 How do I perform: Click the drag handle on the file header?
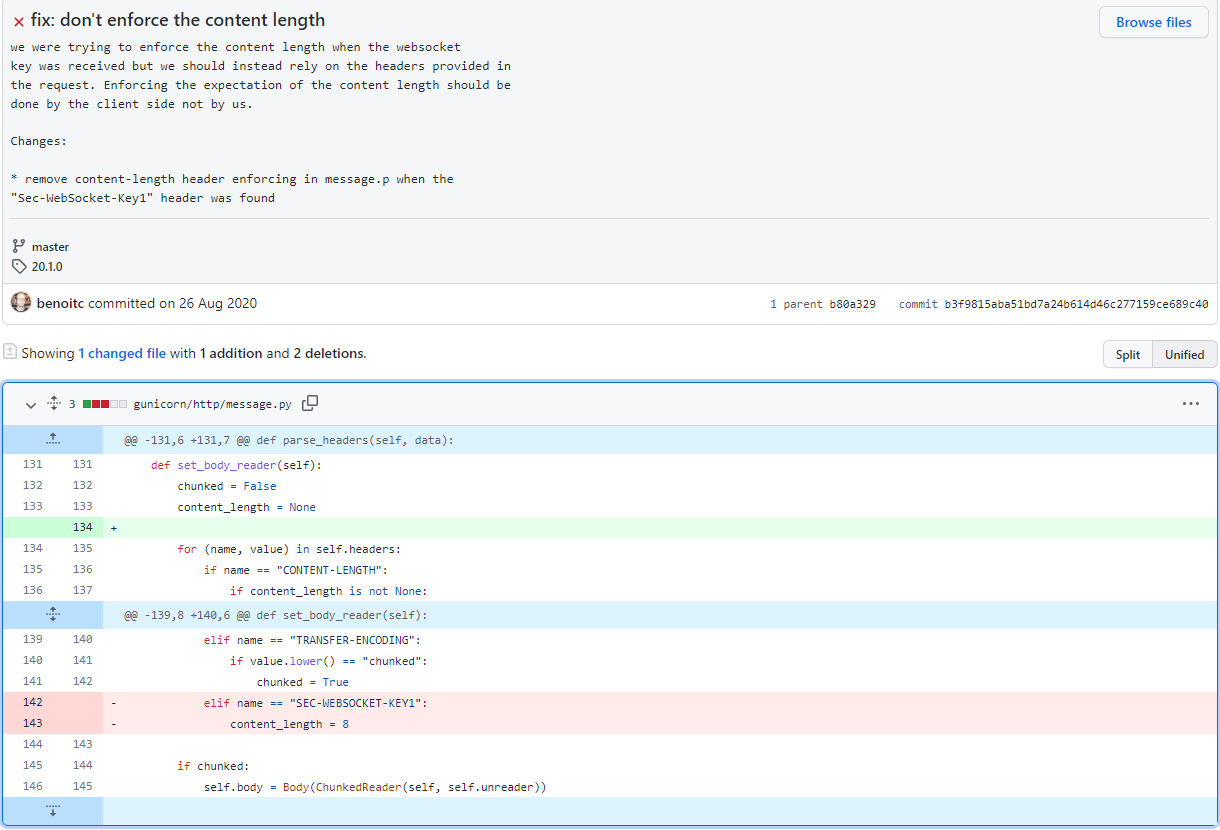click(x=54, y=402)
